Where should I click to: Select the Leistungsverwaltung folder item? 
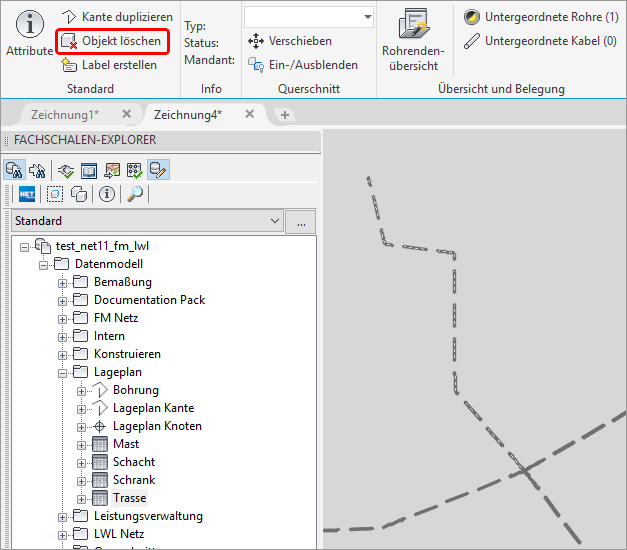tap(148, 516)
